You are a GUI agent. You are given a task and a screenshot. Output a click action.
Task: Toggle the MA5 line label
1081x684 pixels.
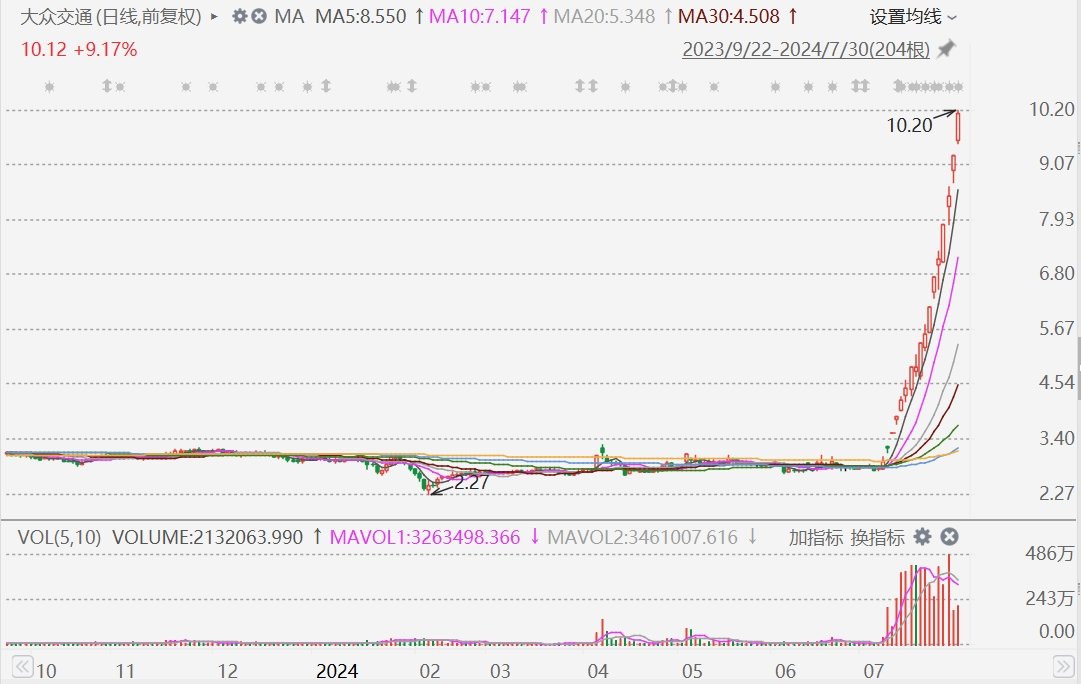(x=361, y=17)
